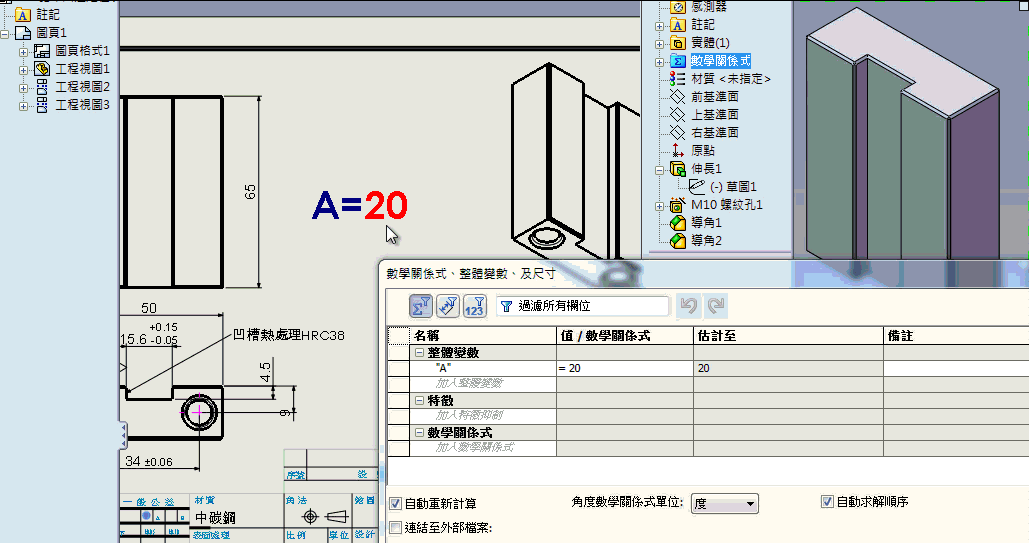Click the M10 螺紋孔1 hole icon

(x=678, y=205)
